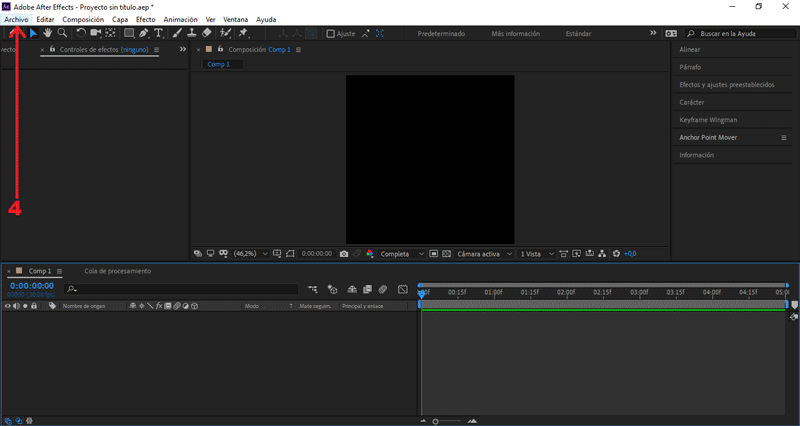
Task: Select the Roto Brush tool
Action: click(x=225, y=33)
